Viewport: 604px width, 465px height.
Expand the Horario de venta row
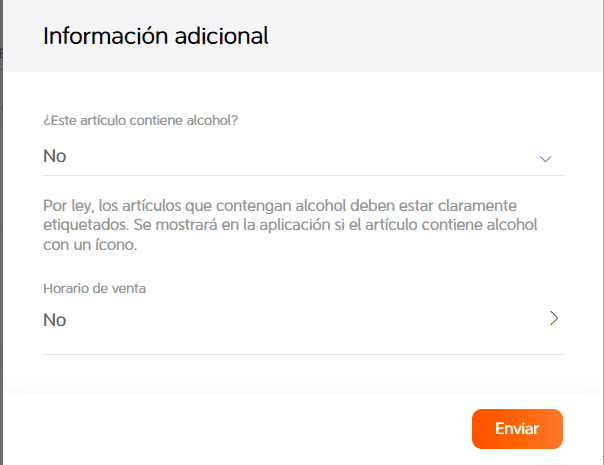click(301, 320)
